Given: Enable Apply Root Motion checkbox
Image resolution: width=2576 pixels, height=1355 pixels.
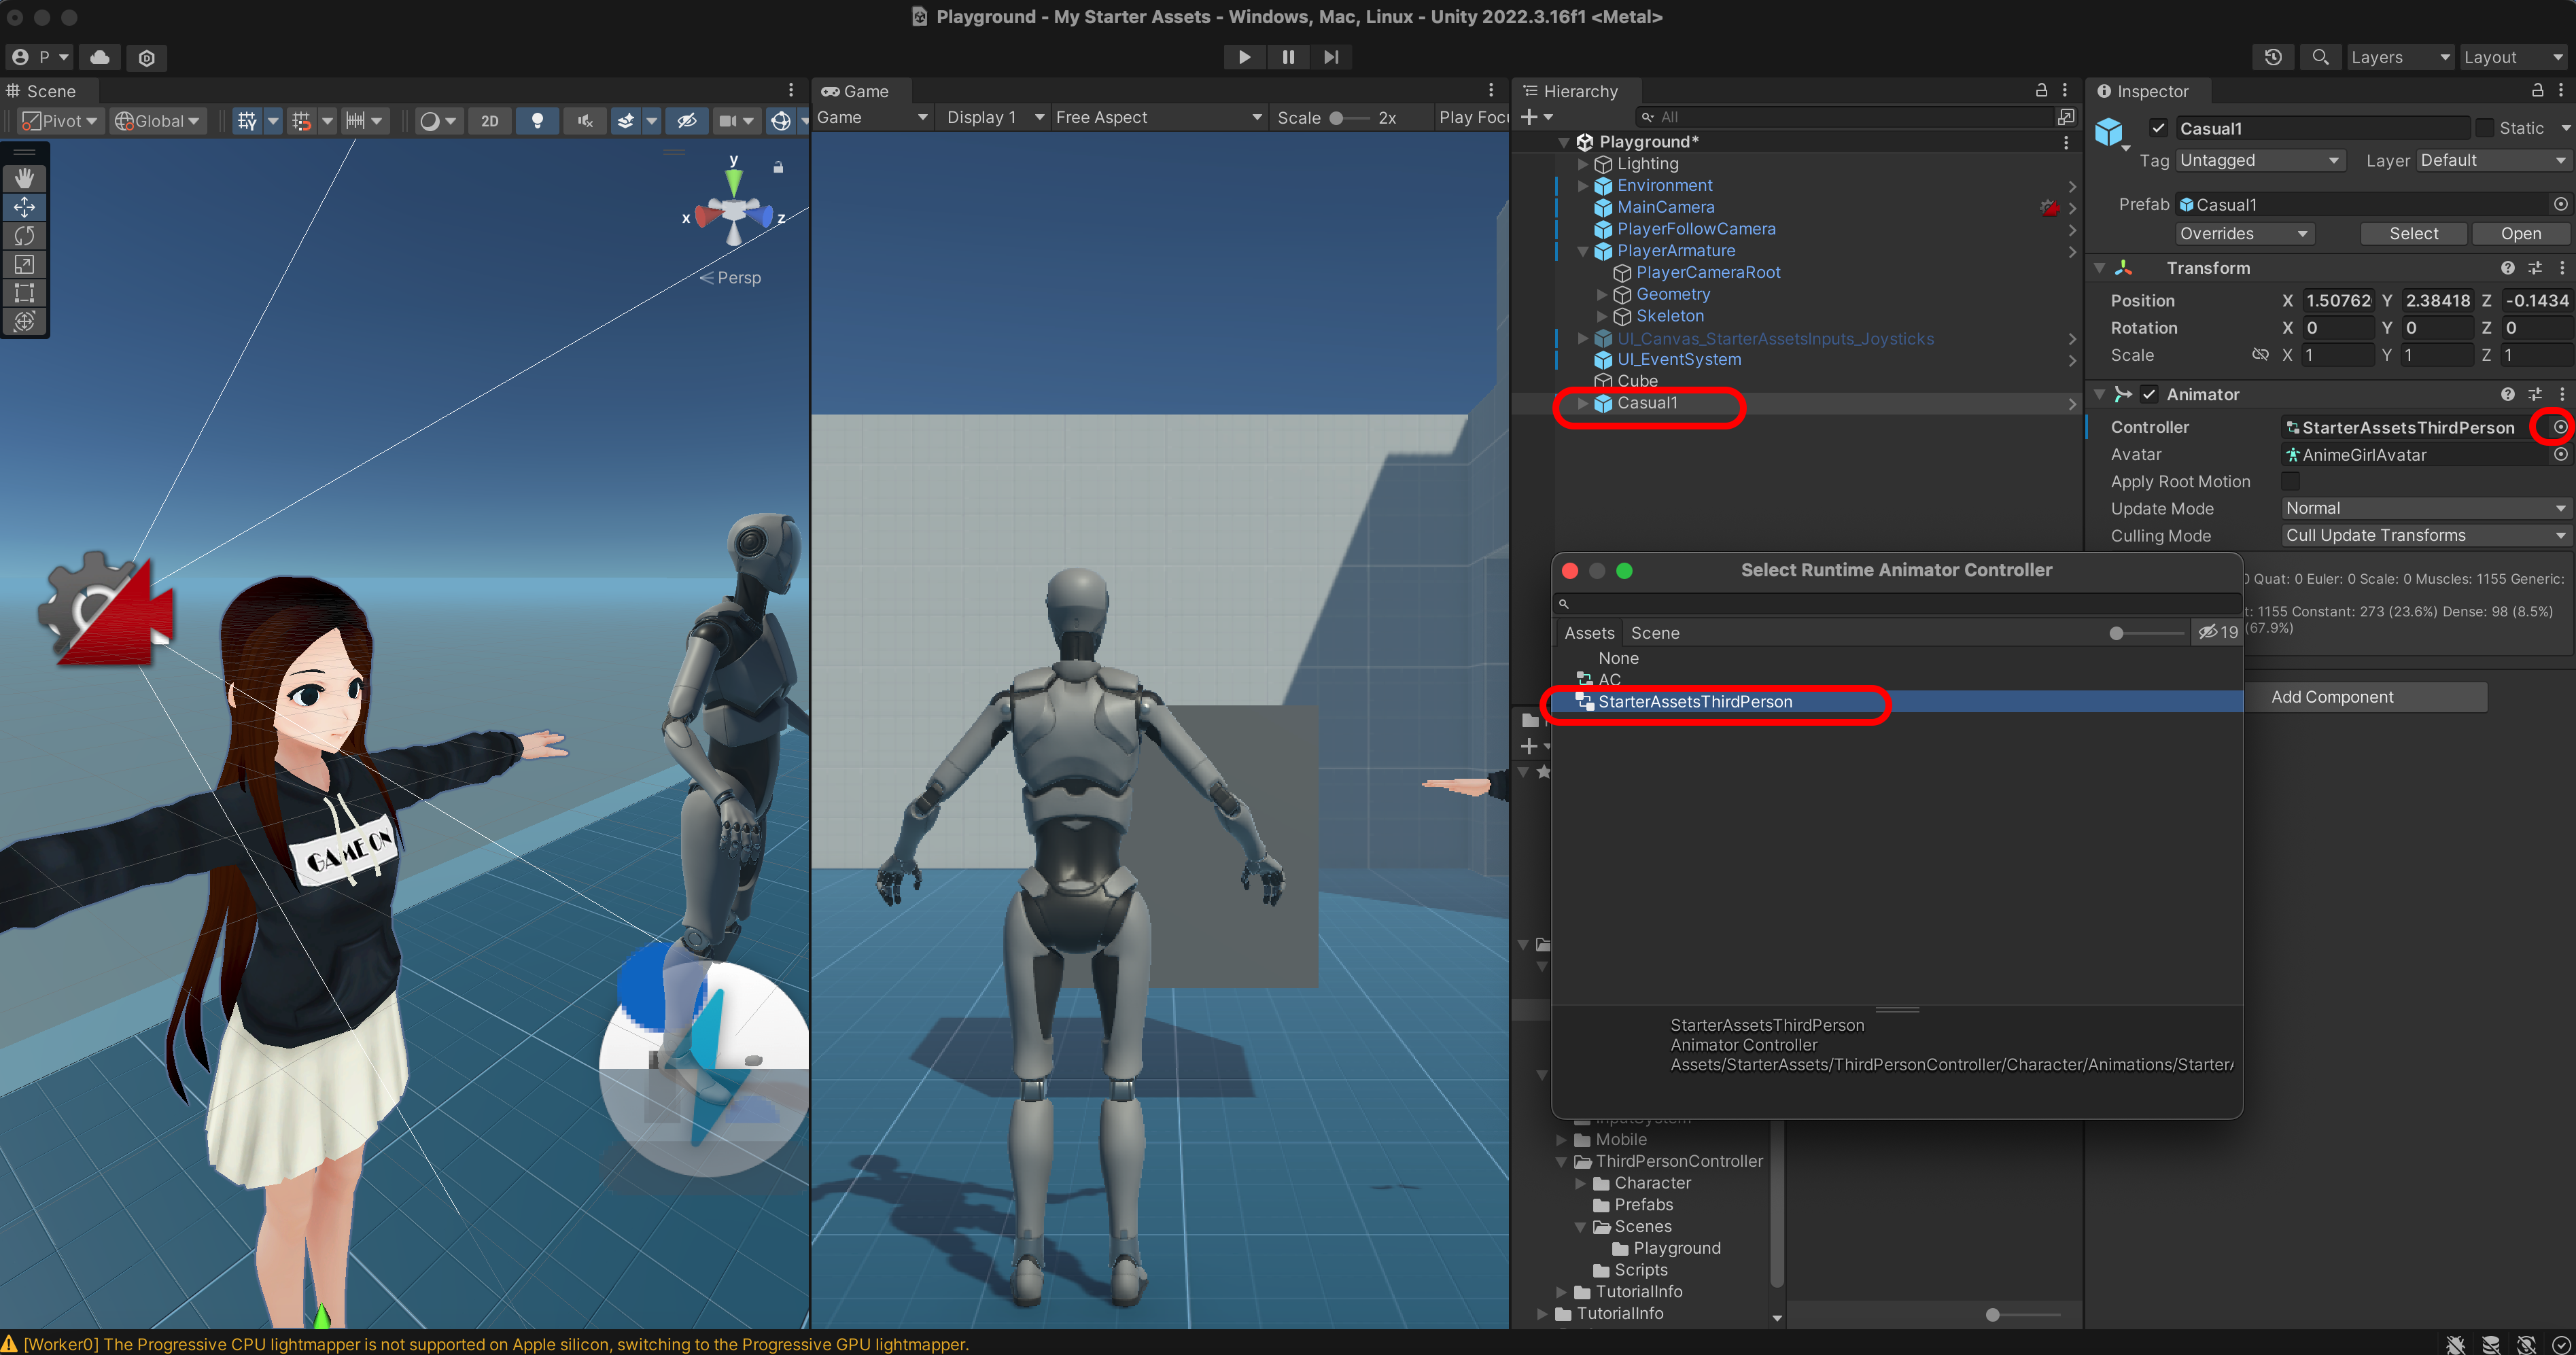Looking at the screenshot, I should pyautogui.click(x=2290, y=481).
